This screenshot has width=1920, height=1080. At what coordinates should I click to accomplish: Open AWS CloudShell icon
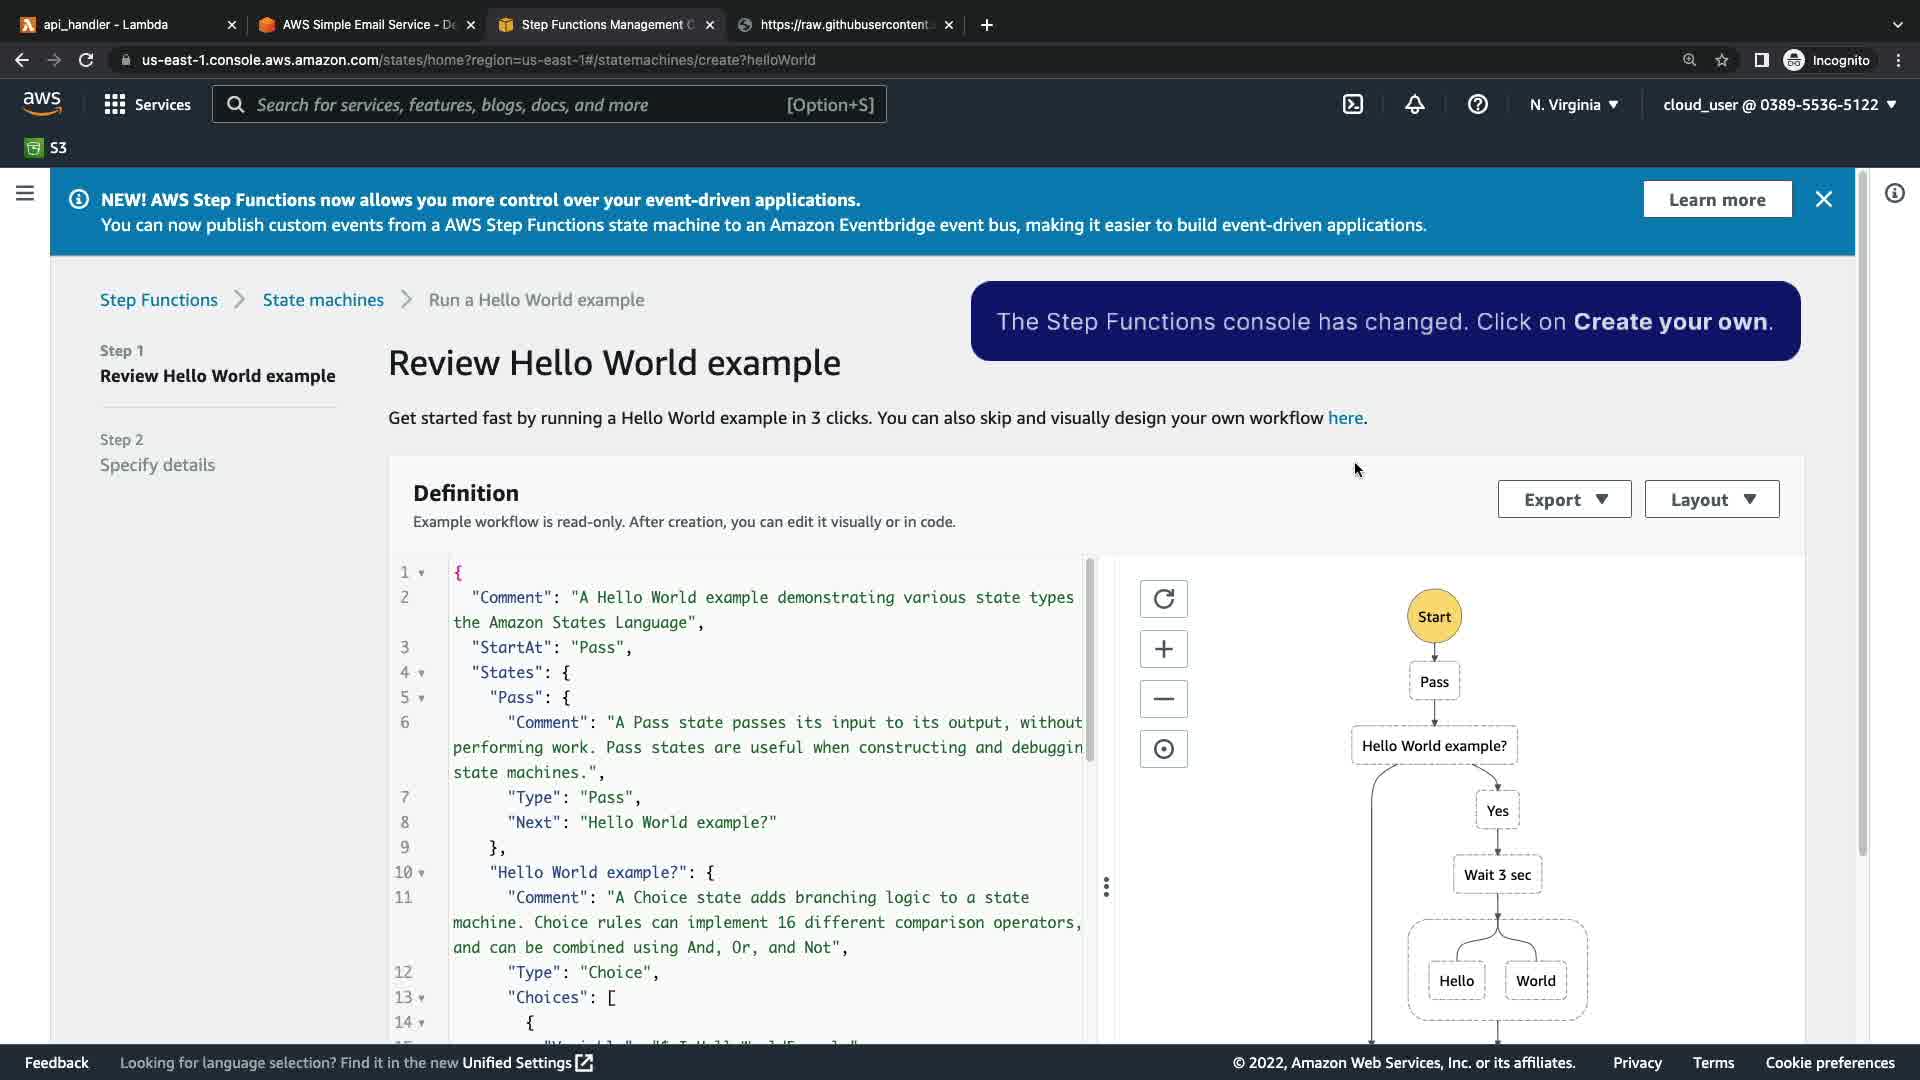click(x=1352, y=104)
